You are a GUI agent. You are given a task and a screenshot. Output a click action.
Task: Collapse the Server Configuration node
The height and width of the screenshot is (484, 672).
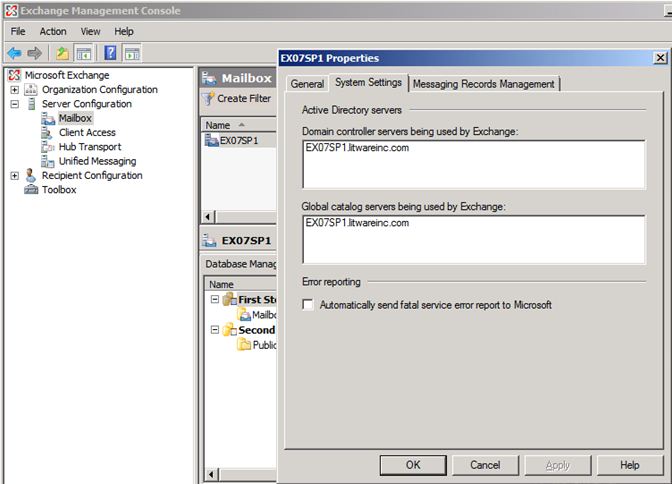pyautogui.click(x=15, y=104)
